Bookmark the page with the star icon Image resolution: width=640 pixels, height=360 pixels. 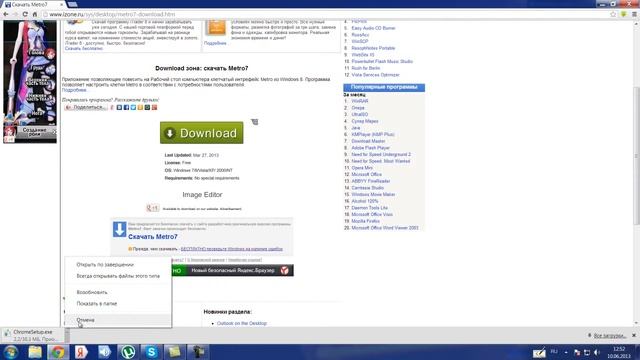(613, 14)
